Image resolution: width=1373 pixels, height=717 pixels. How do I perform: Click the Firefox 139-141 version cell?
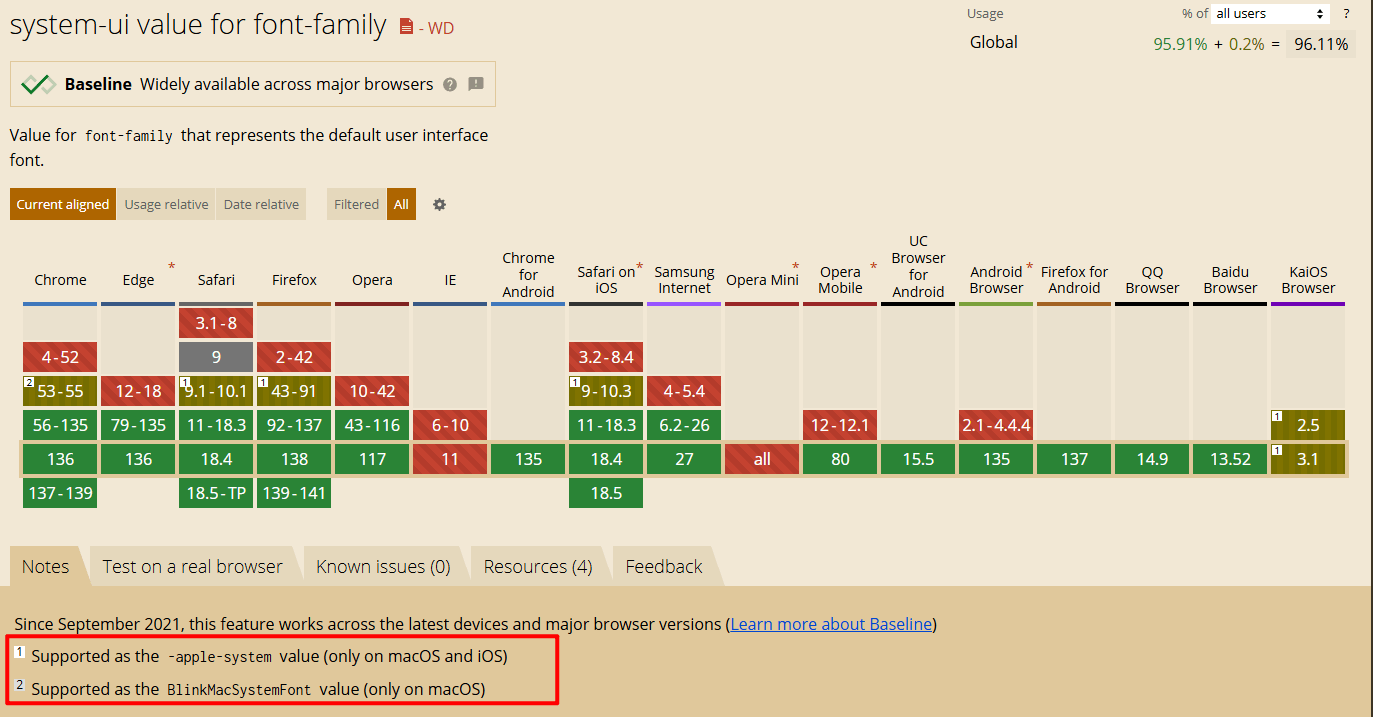pyautogui.click(x=294, y=493)
